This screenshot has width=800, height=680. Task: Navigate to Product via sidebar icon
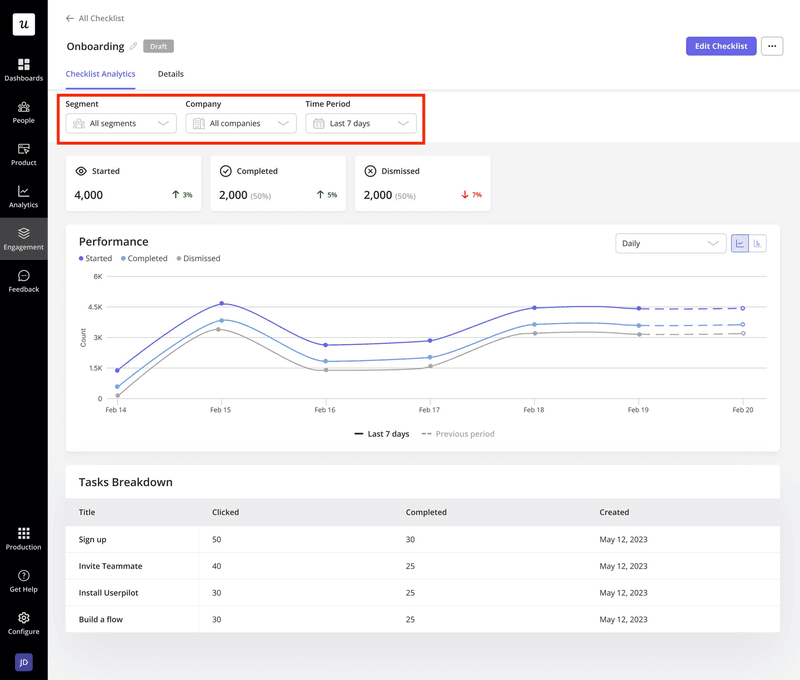pos(23,152)
